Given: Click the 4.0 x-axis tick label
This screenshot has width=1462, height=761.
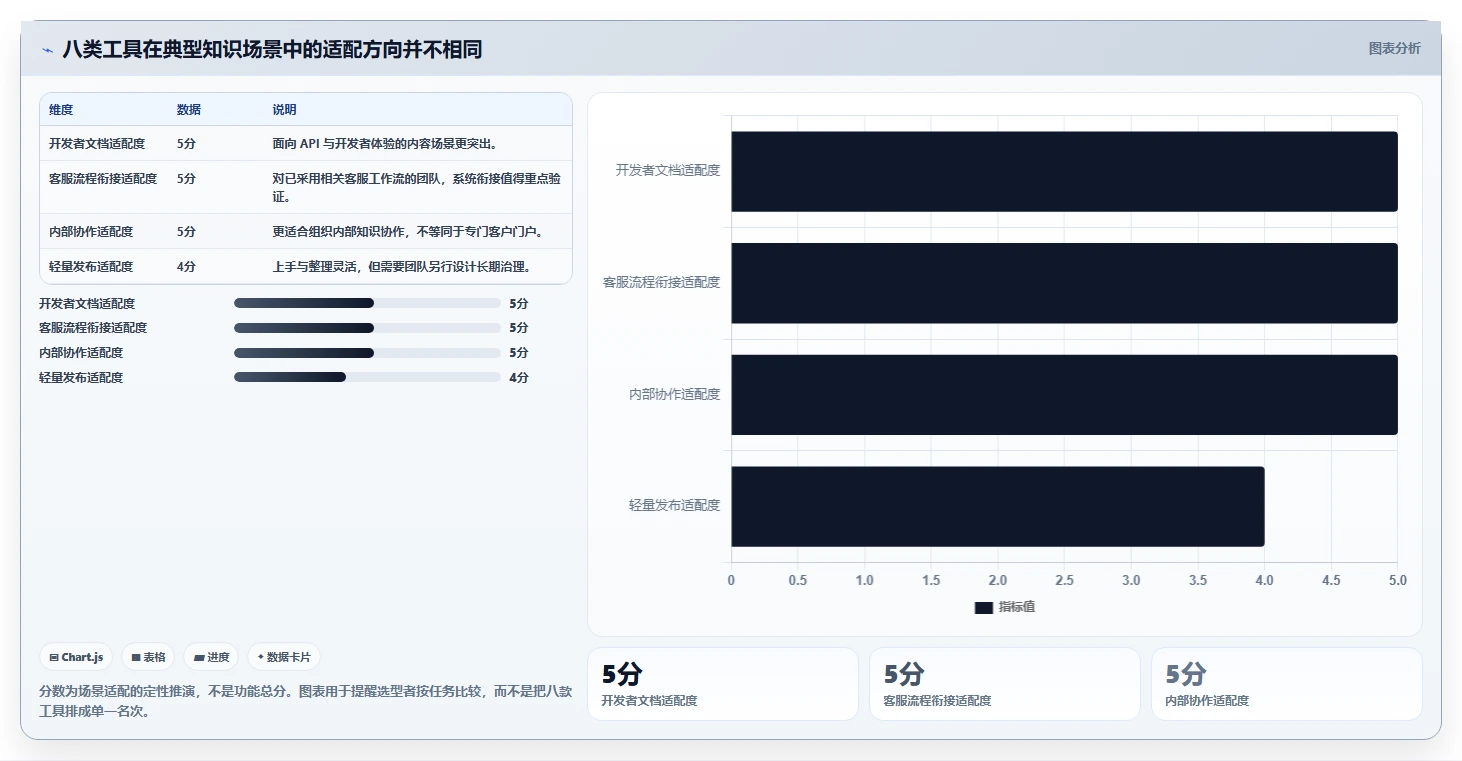Looking at the screenshot, I should tap(1264, 581).
